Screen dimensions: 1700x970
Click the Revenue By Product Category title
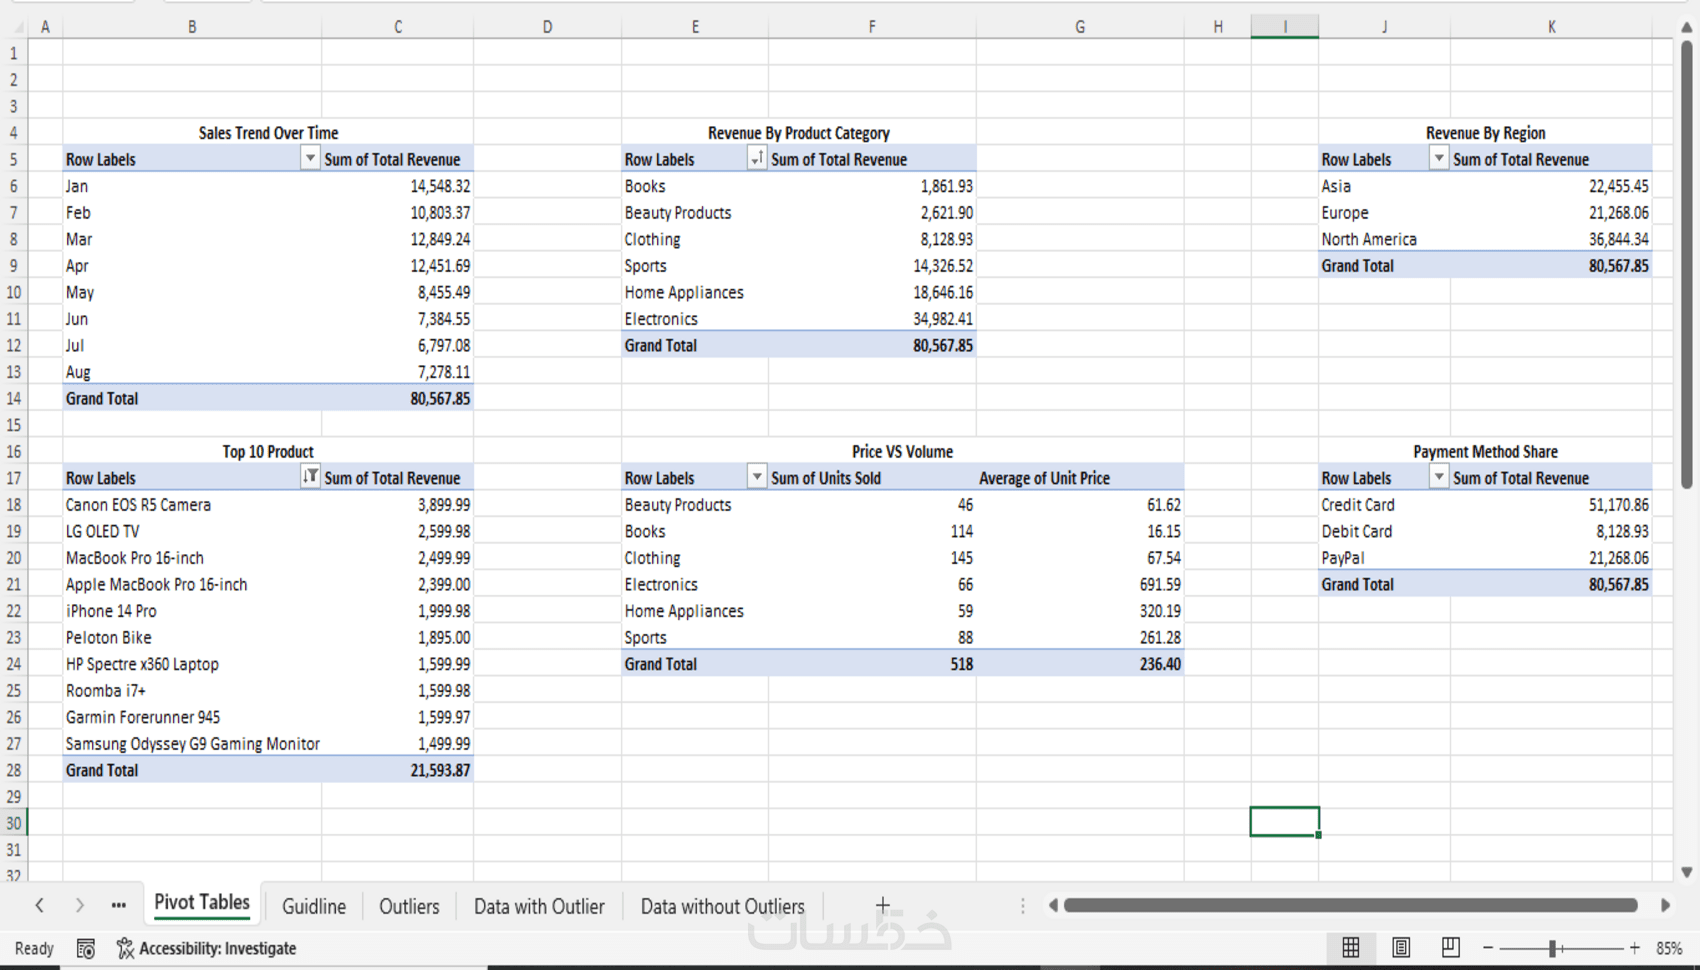pos(799,132)
